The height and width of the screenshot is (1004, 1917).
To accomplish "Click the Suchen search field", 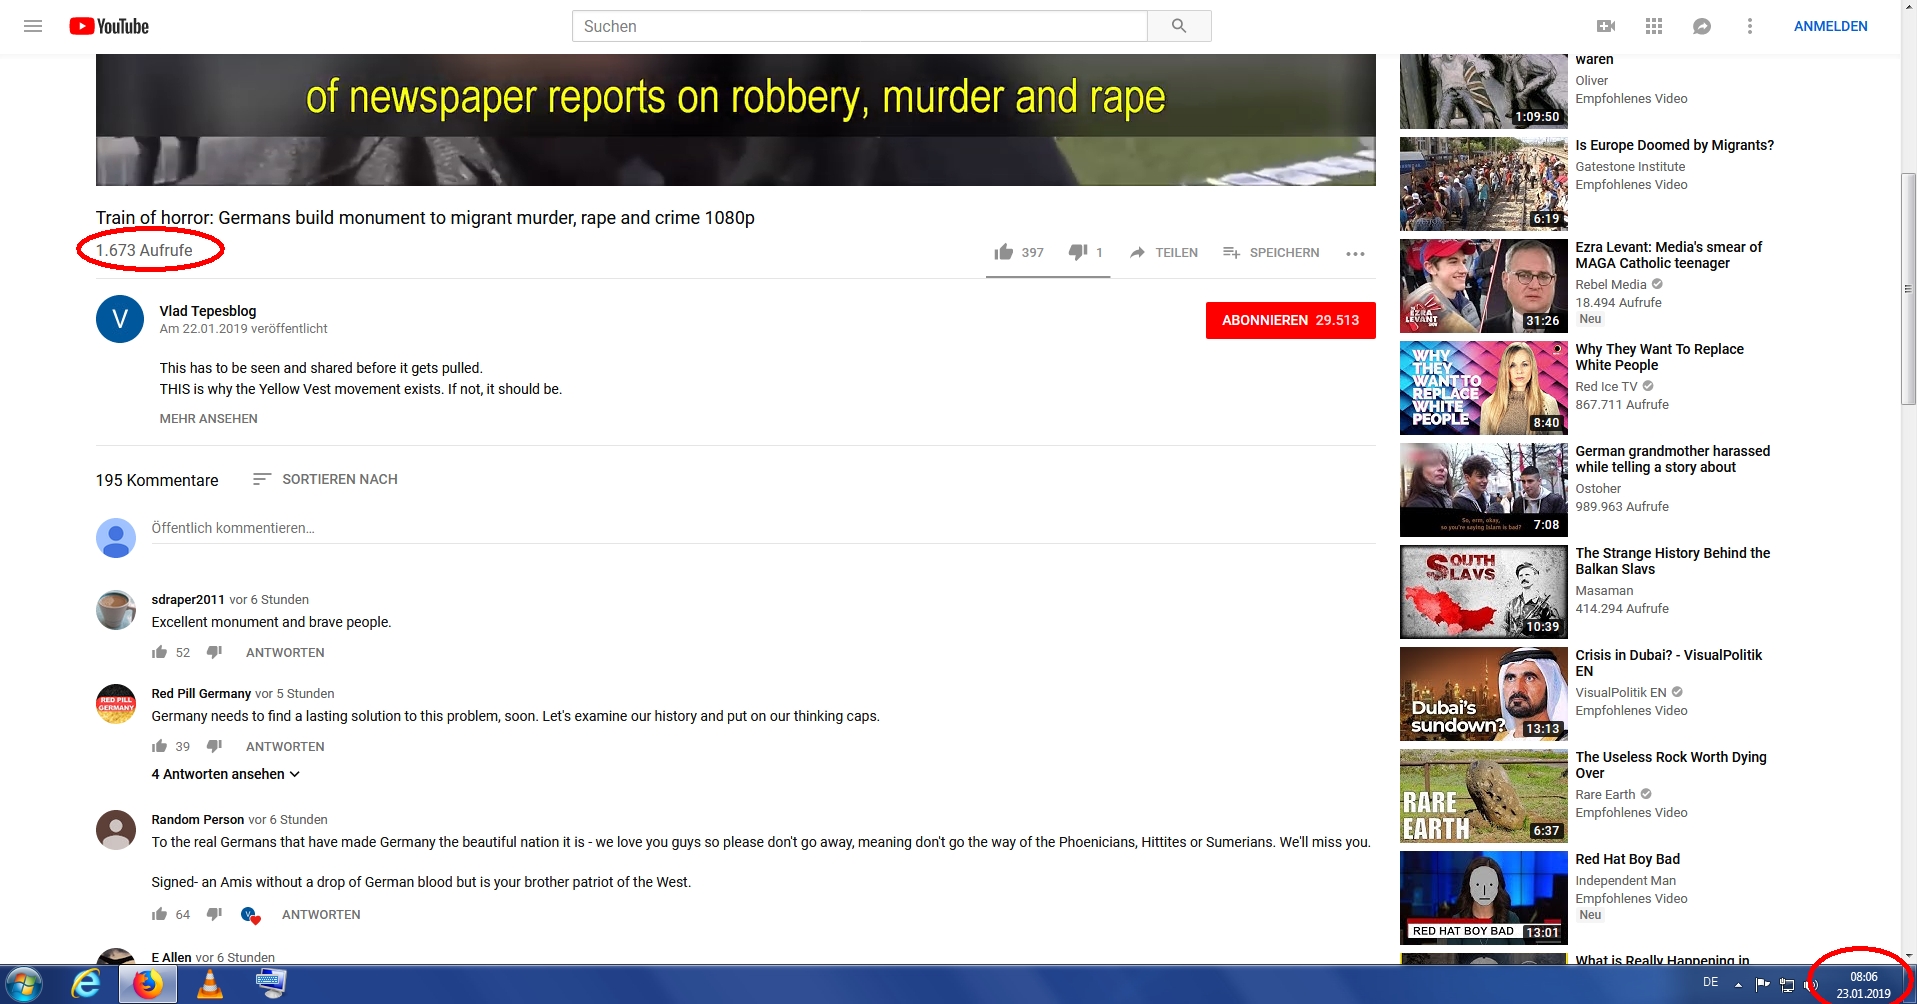I will tap(860, 26).
